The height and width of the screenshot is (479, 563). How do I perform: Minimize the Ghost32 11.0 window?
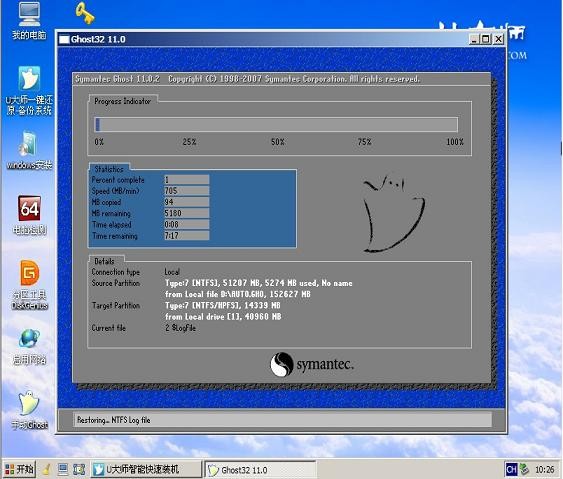point(474,39)
